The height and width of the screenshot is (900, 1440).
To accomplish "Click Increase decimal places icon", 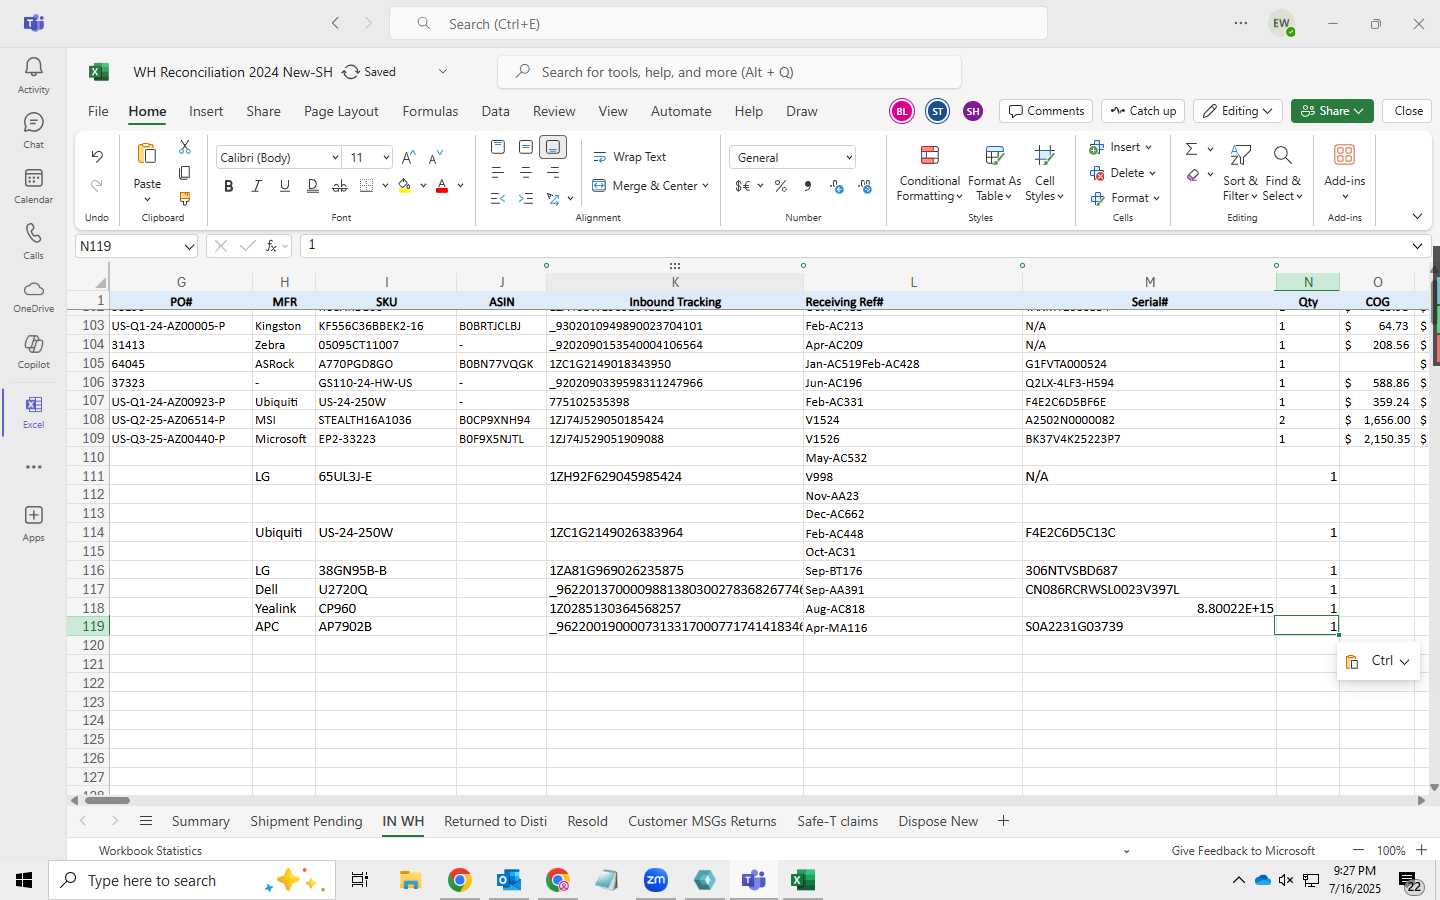I will tap(837, 186).
